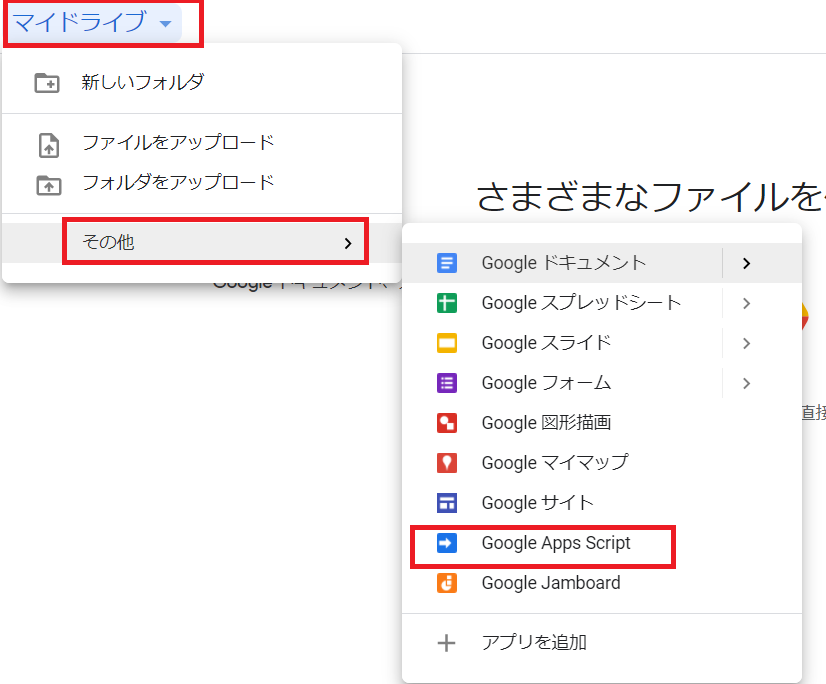
Task: Click the green Google Sheets icon
Action: pos(447,303)
